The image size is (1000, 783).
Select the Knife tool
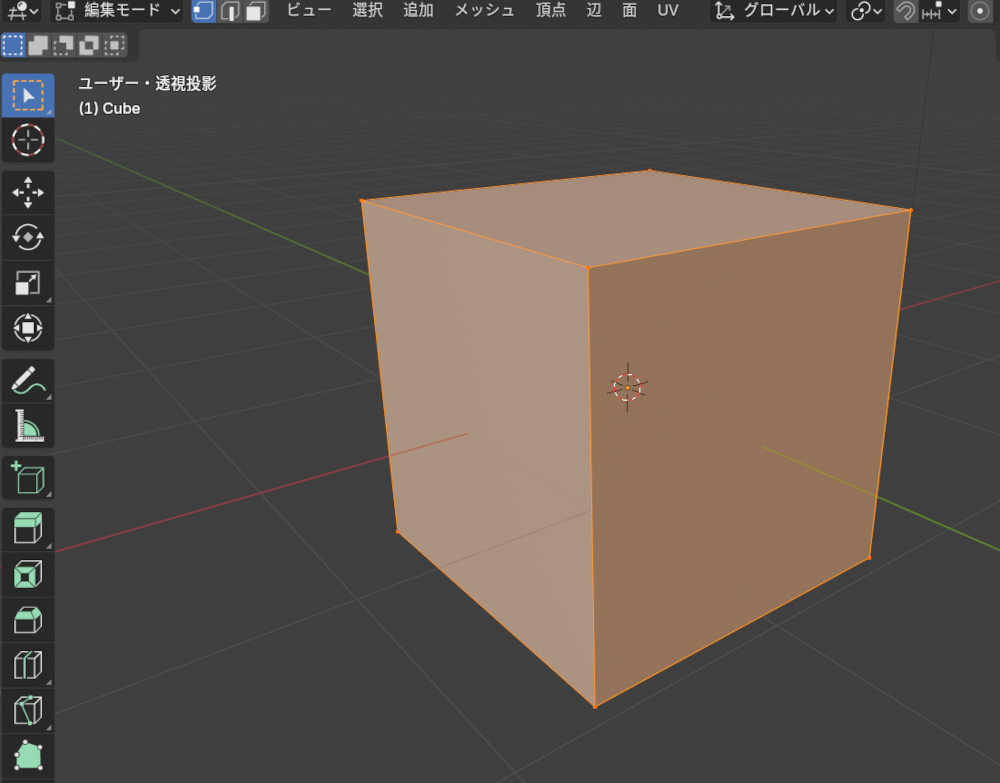(27, 710)
